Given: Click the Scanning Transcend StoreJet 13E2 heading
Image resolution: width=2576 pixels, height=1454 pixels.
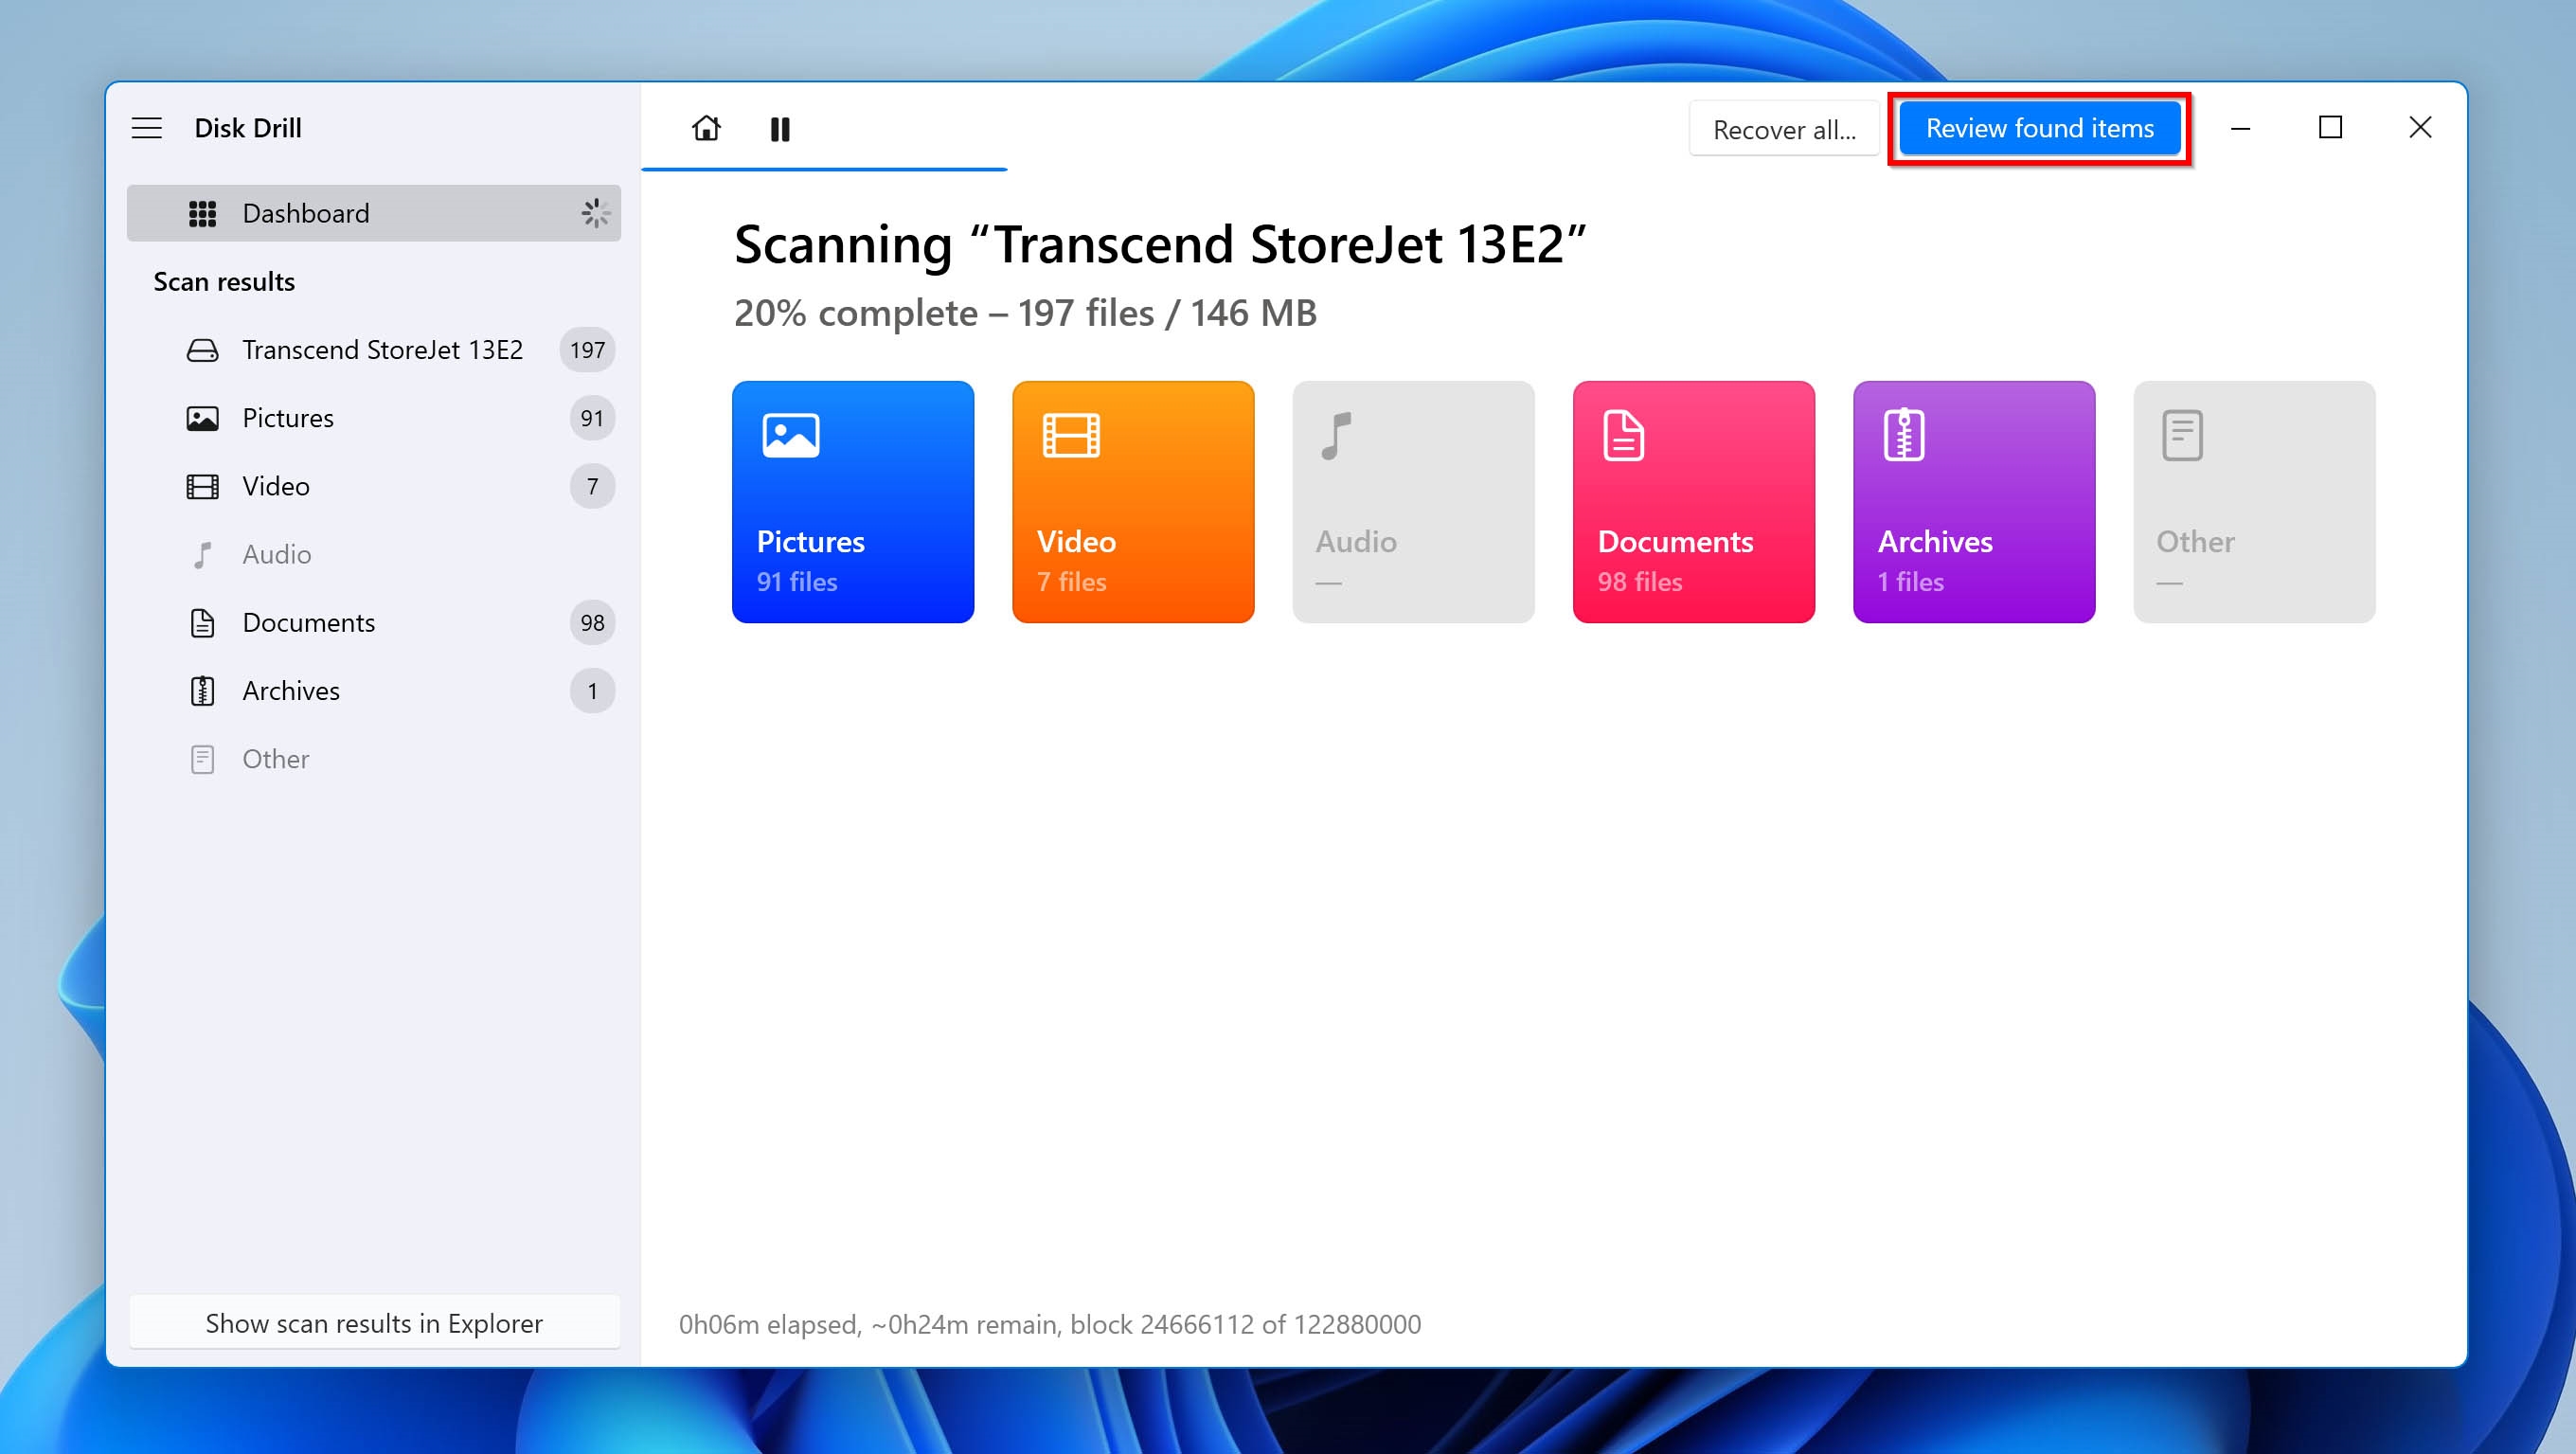Looking at the screenshot, I should 1160,244.
